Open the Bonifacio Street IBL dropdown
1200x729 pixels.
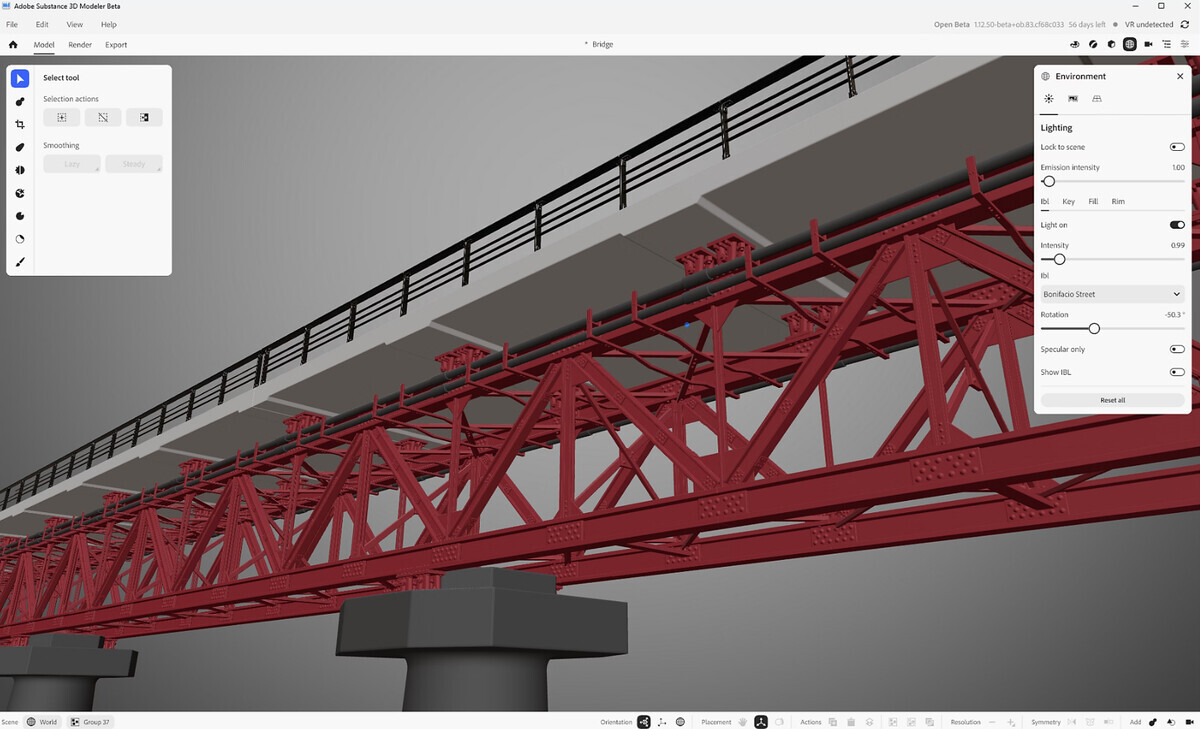point(1112,294)
